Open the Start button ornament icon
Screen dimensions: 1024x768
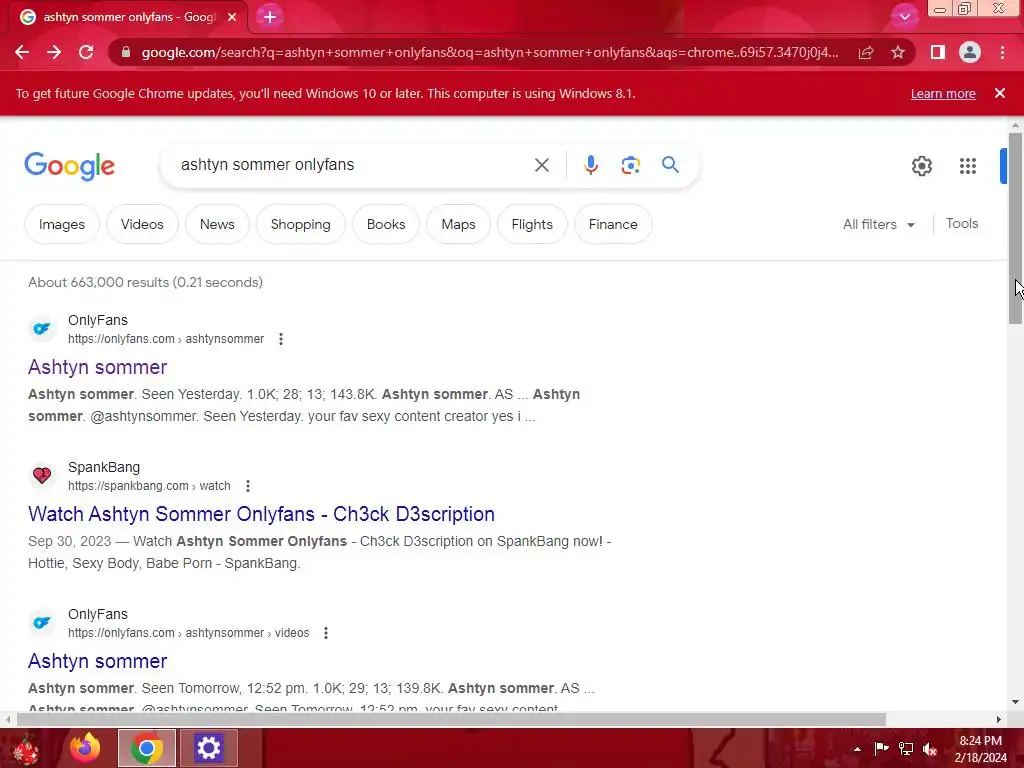click(x=26, y=749)
